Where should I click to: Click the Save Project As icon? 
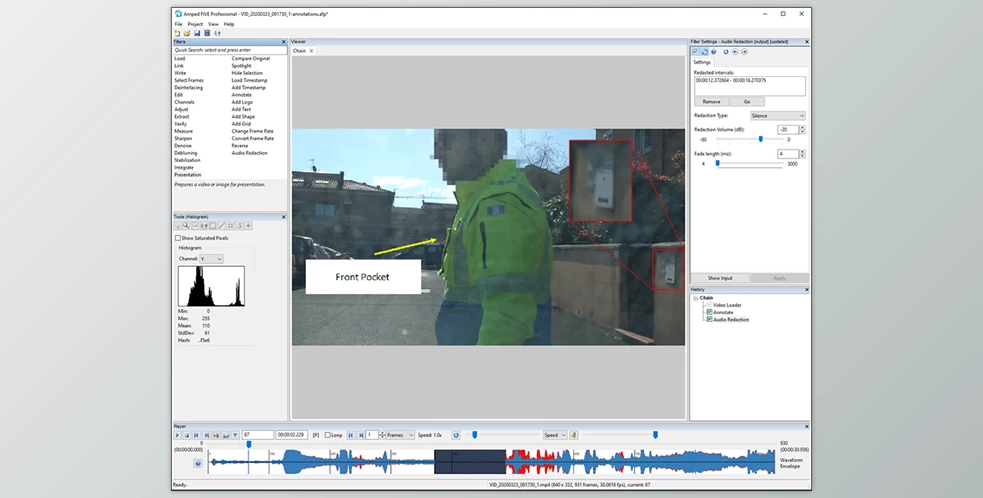tap(207, 33)
